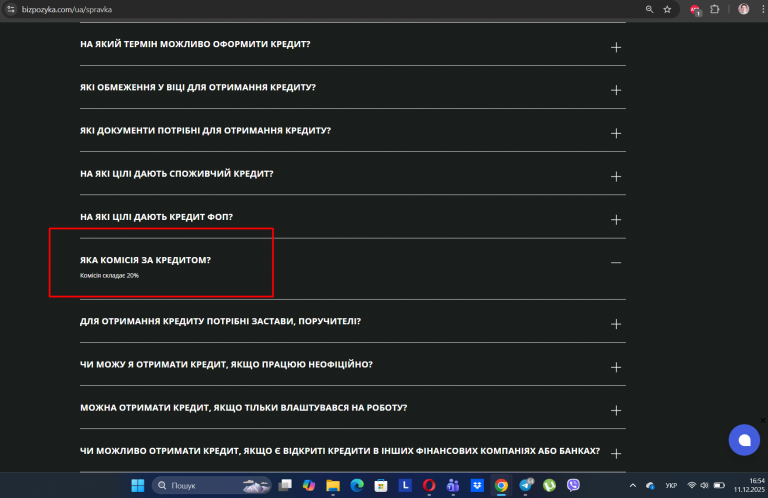Open the blue 'L' app on taskbar
The height and width of the screenshot is (498, 768).
405,485
